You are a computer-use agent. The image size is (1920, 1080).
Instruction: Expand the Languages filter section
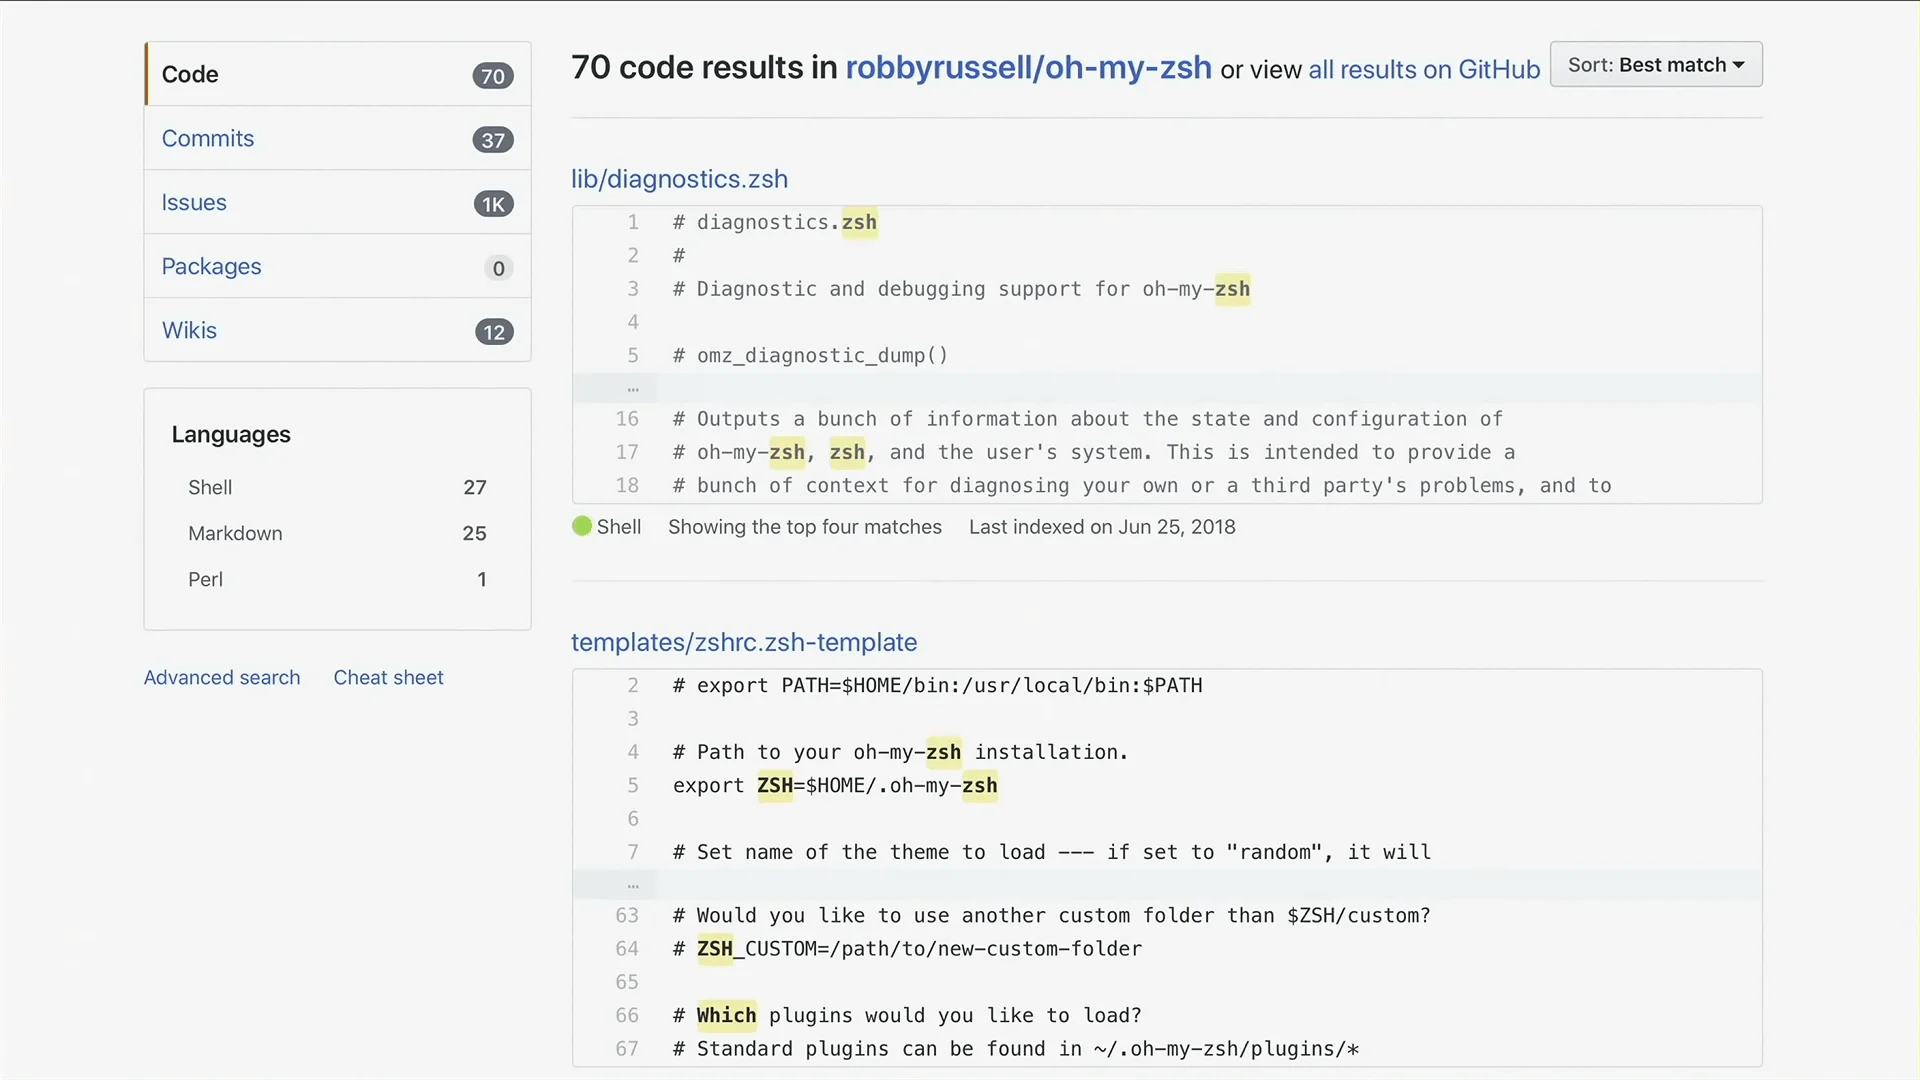(x=231, y=433)
